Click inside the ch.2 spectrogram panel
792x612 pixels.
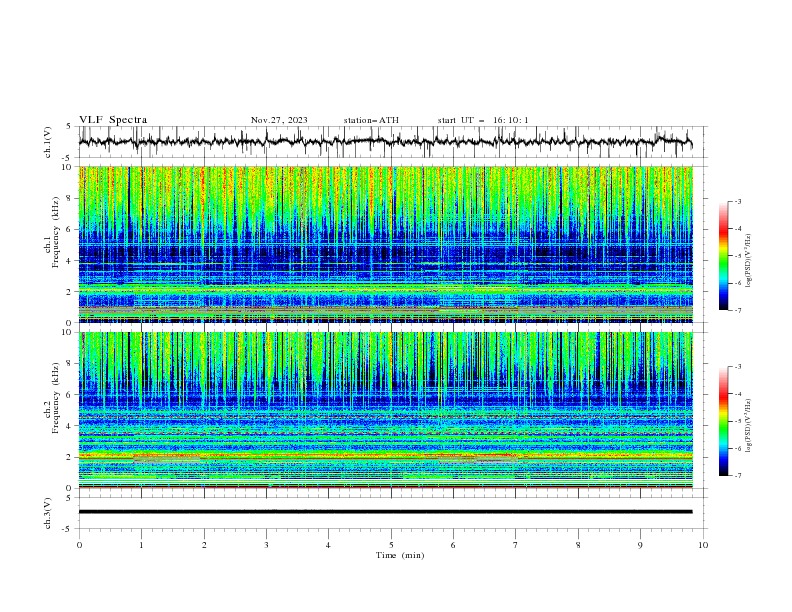click(385, 410)
